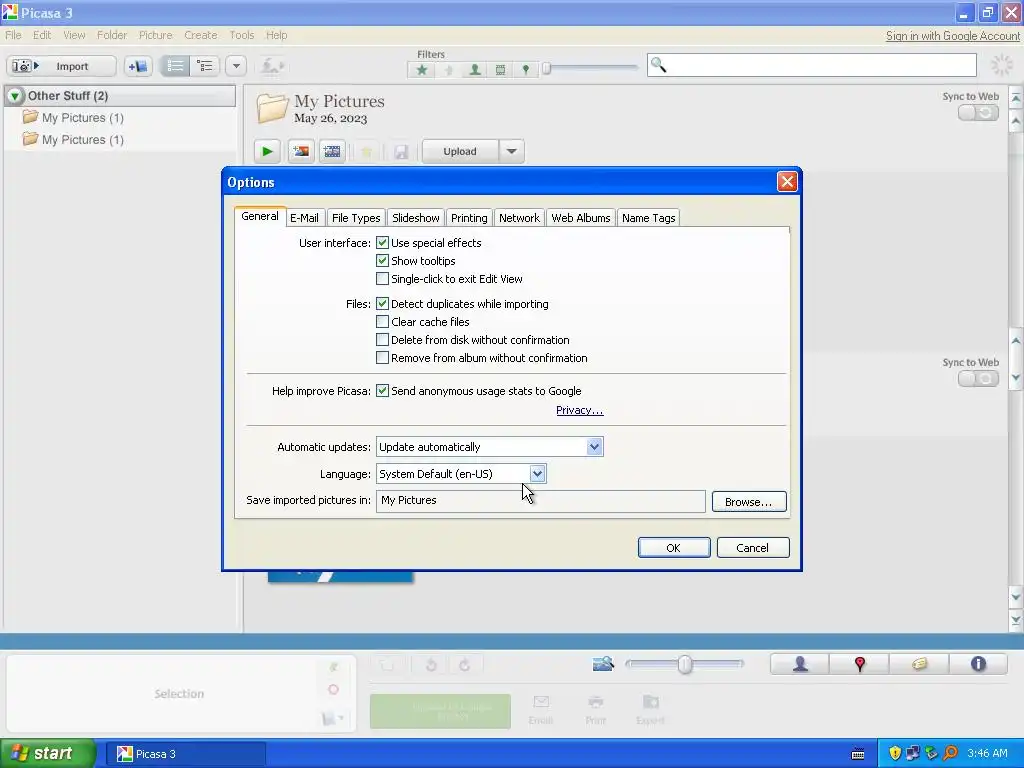1024x768 pixels.
Task: Click the Print icon in bottom tray
Action: (596, 709)
